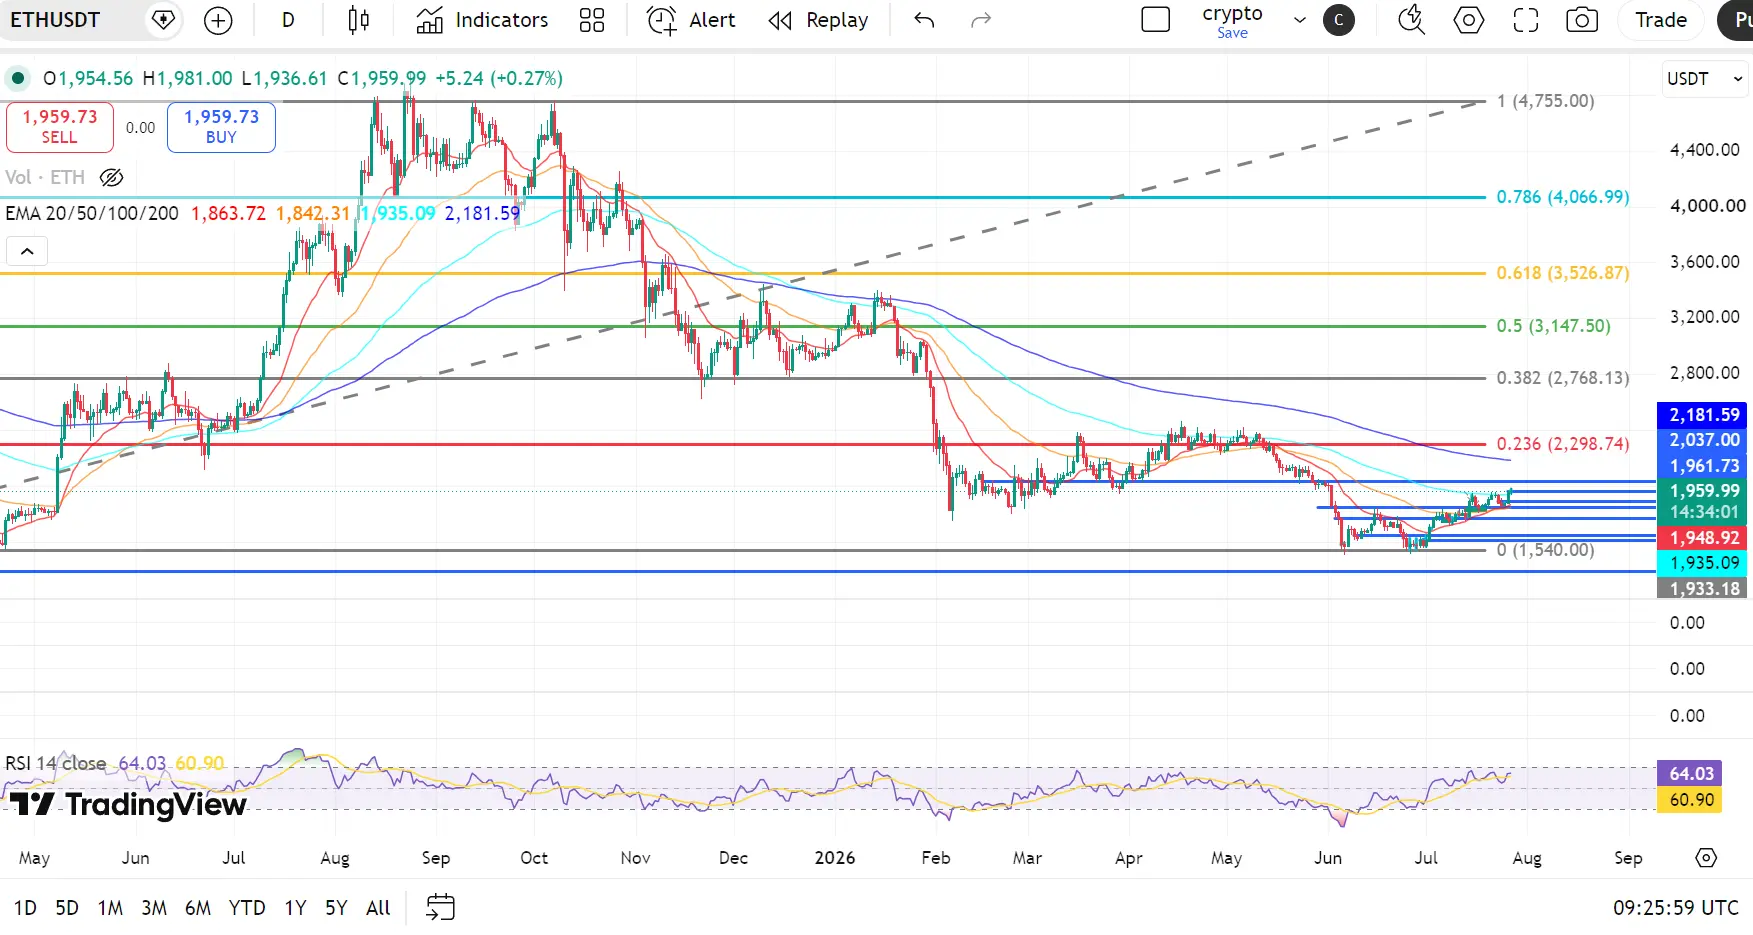Take a chart snapshot with camera icon
Screen dimensions: 1753x935
tap(1582, 20)
